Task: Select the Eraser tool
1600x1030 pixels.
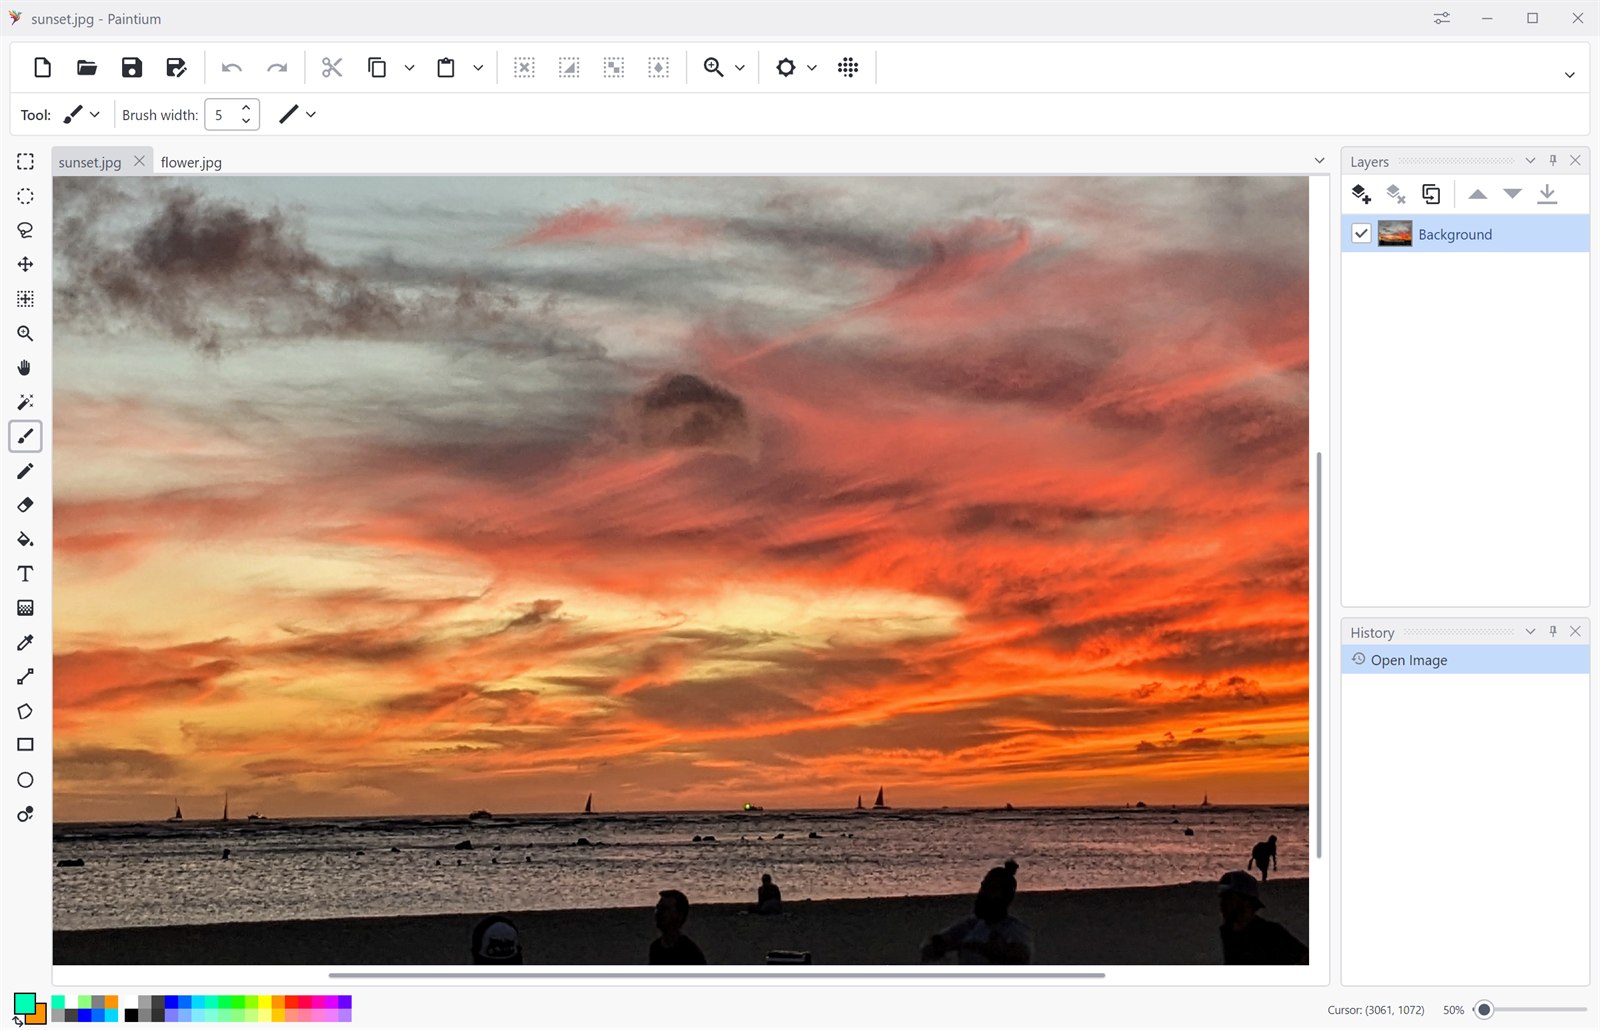Action: click(x=26, y=505)
